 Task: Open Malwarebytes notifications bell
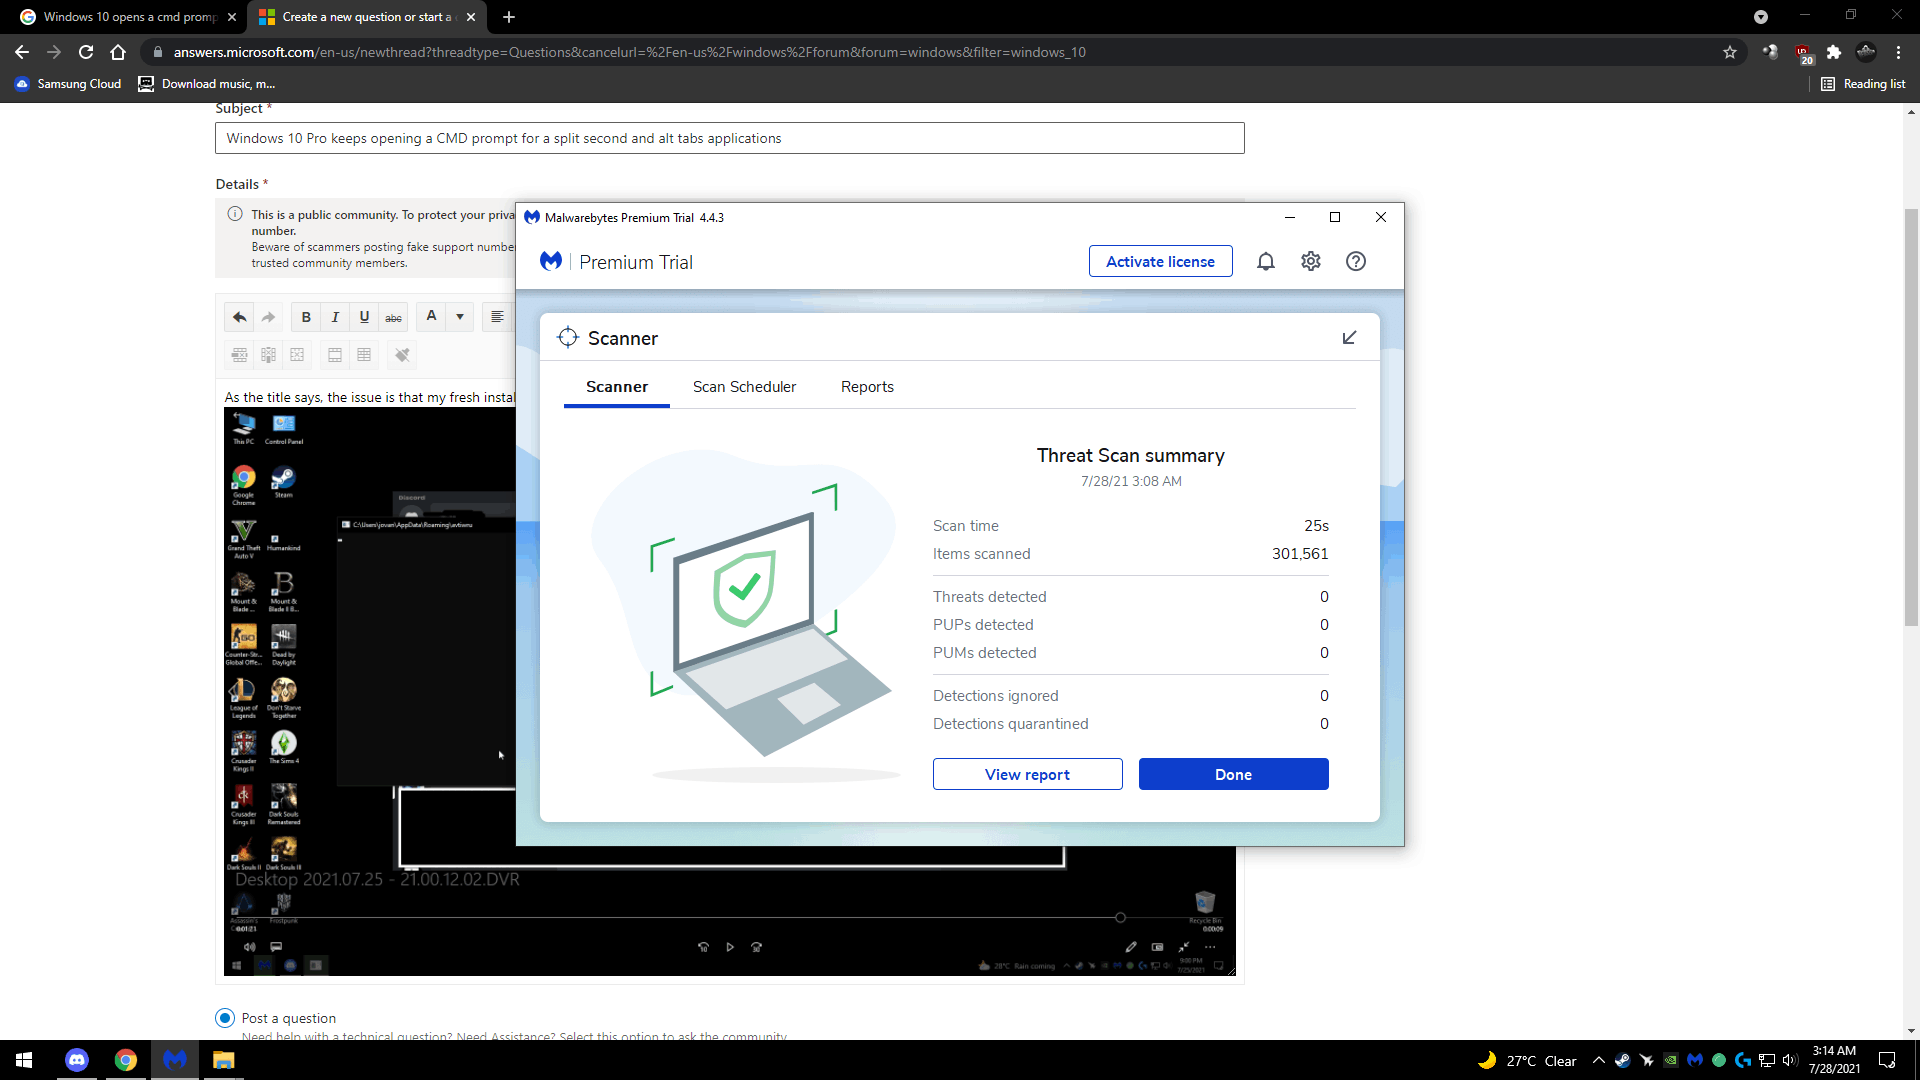coord(1265,261)
